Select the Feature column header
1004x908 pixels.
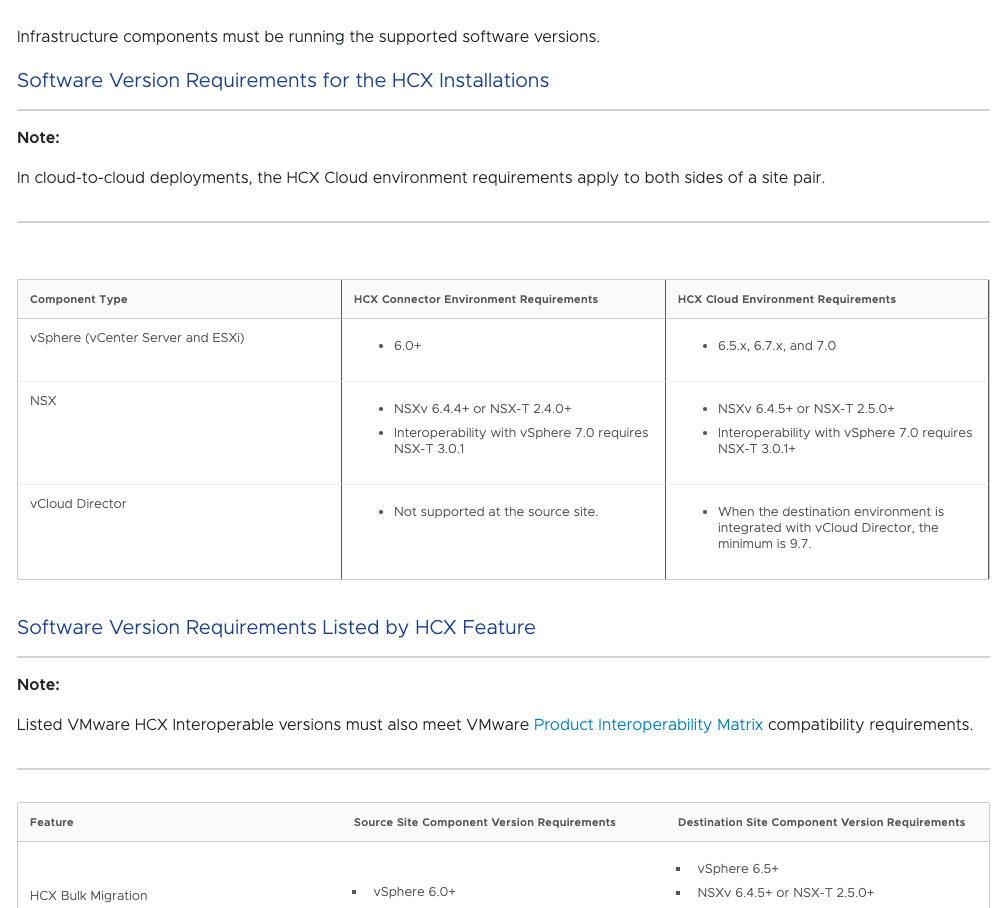(x=52, y=822)
